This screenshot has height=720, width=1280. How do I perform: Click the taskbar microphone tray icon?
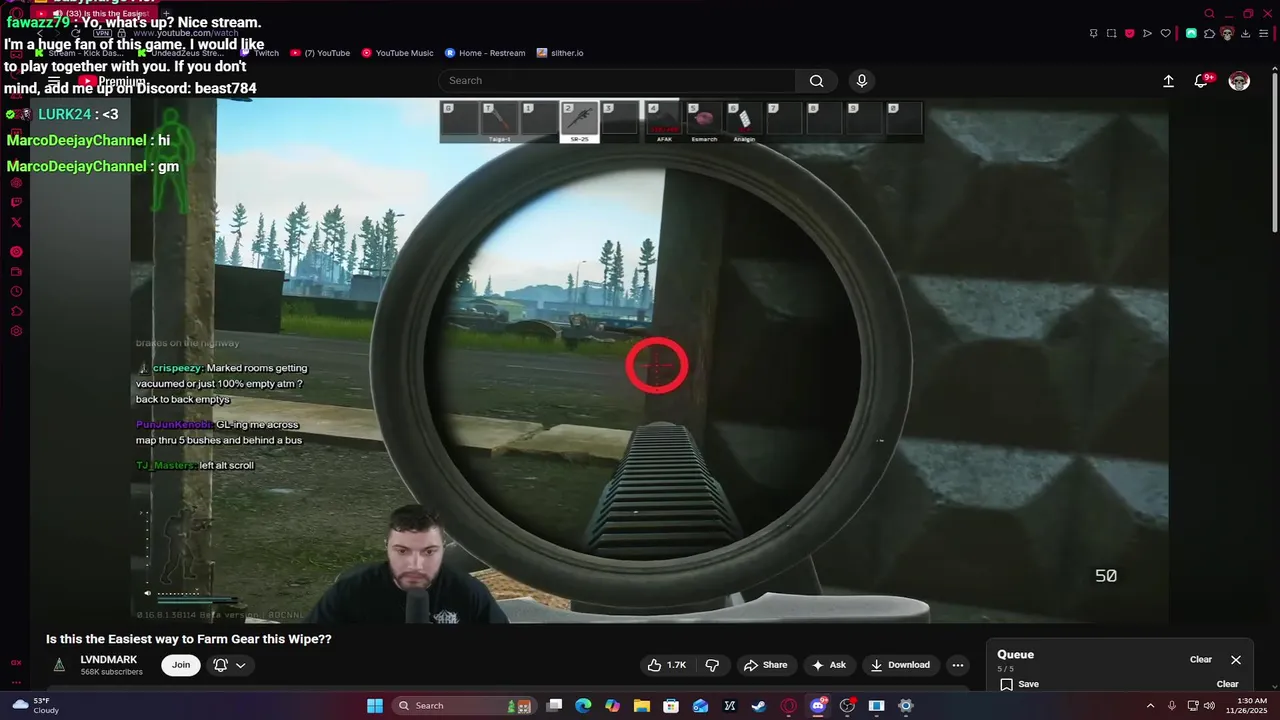pos(1171,706)
